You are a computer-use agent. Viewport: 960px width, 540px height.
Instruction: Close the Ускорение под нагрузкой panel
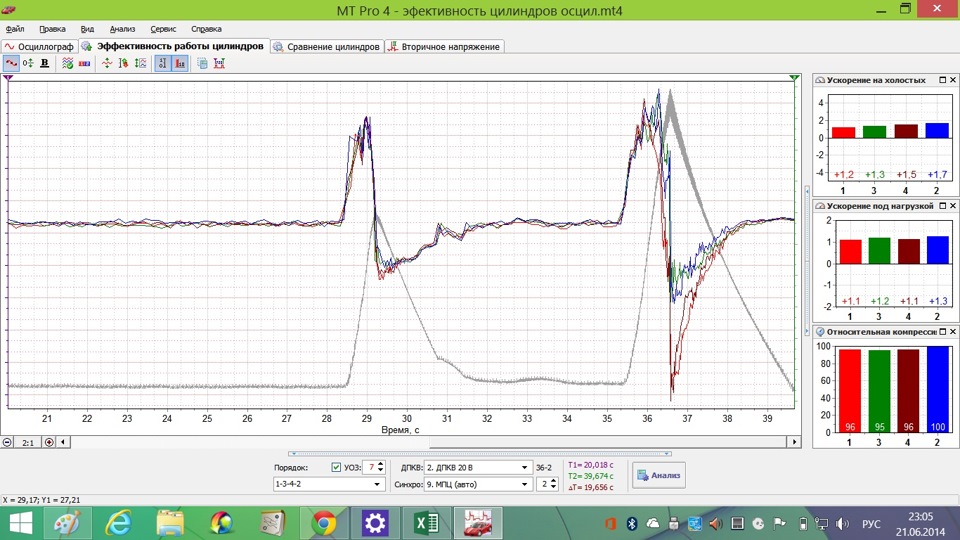point(953,206)
